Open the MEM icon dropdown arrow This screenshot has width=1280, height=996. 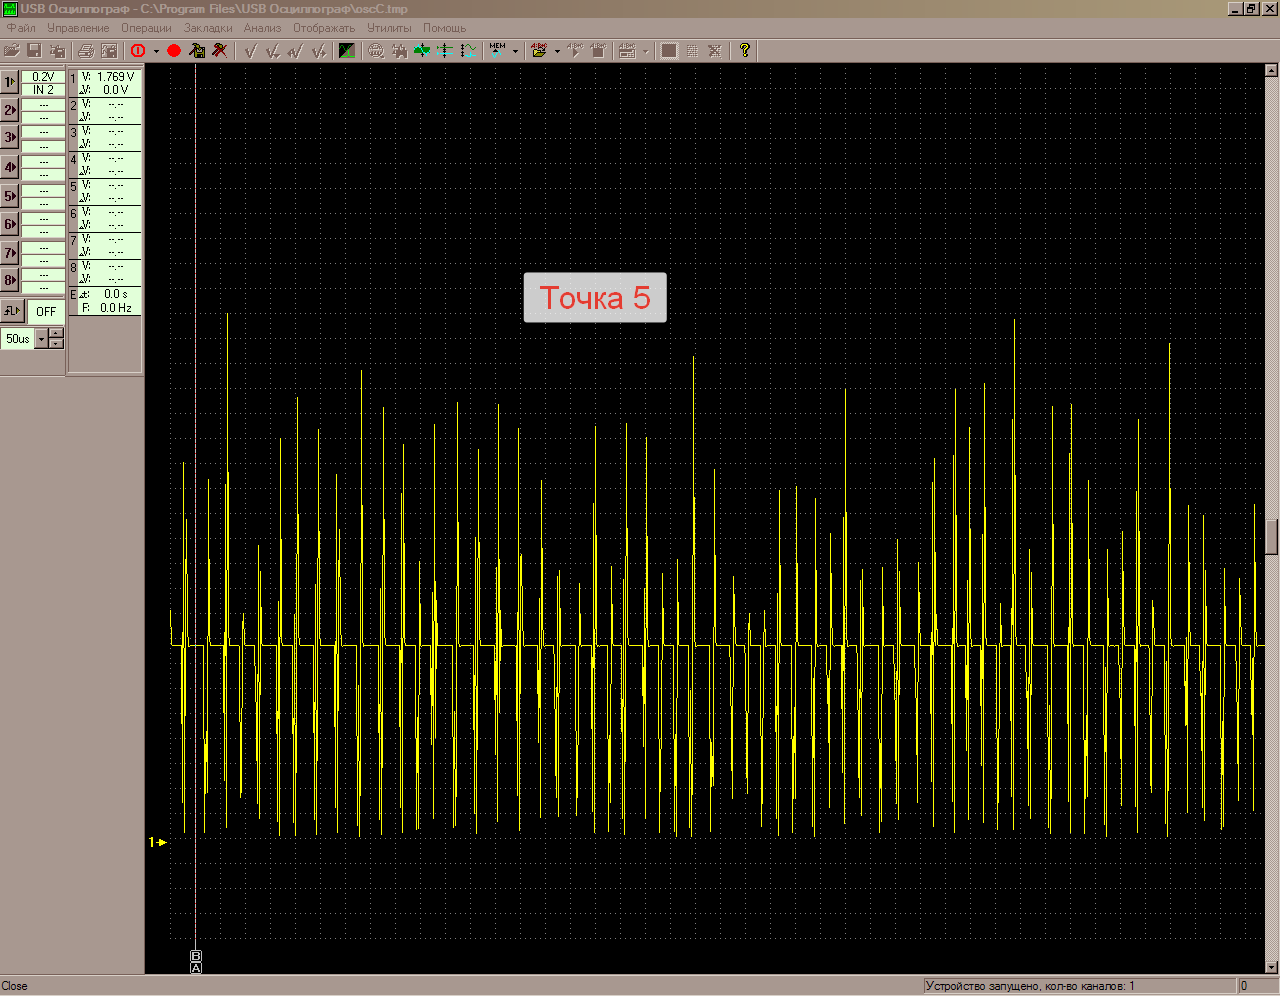(x=515, y=50)
